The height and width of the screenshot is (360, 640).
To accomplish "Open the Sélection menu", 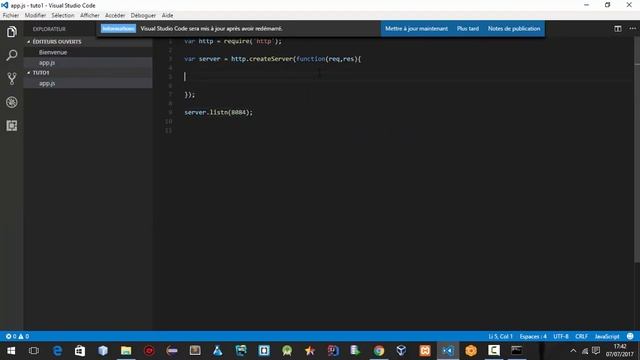I will click(x=62, y=16).
